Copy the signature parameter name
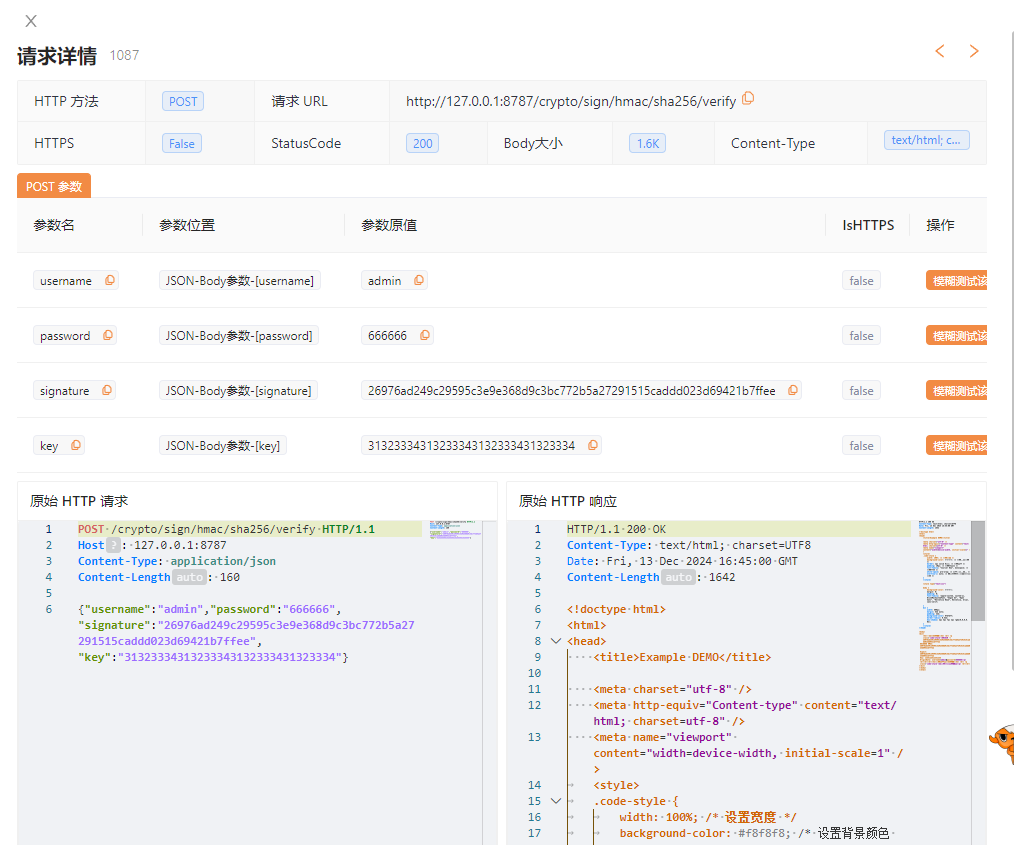The image size is (1014, 845). [106, 391]
